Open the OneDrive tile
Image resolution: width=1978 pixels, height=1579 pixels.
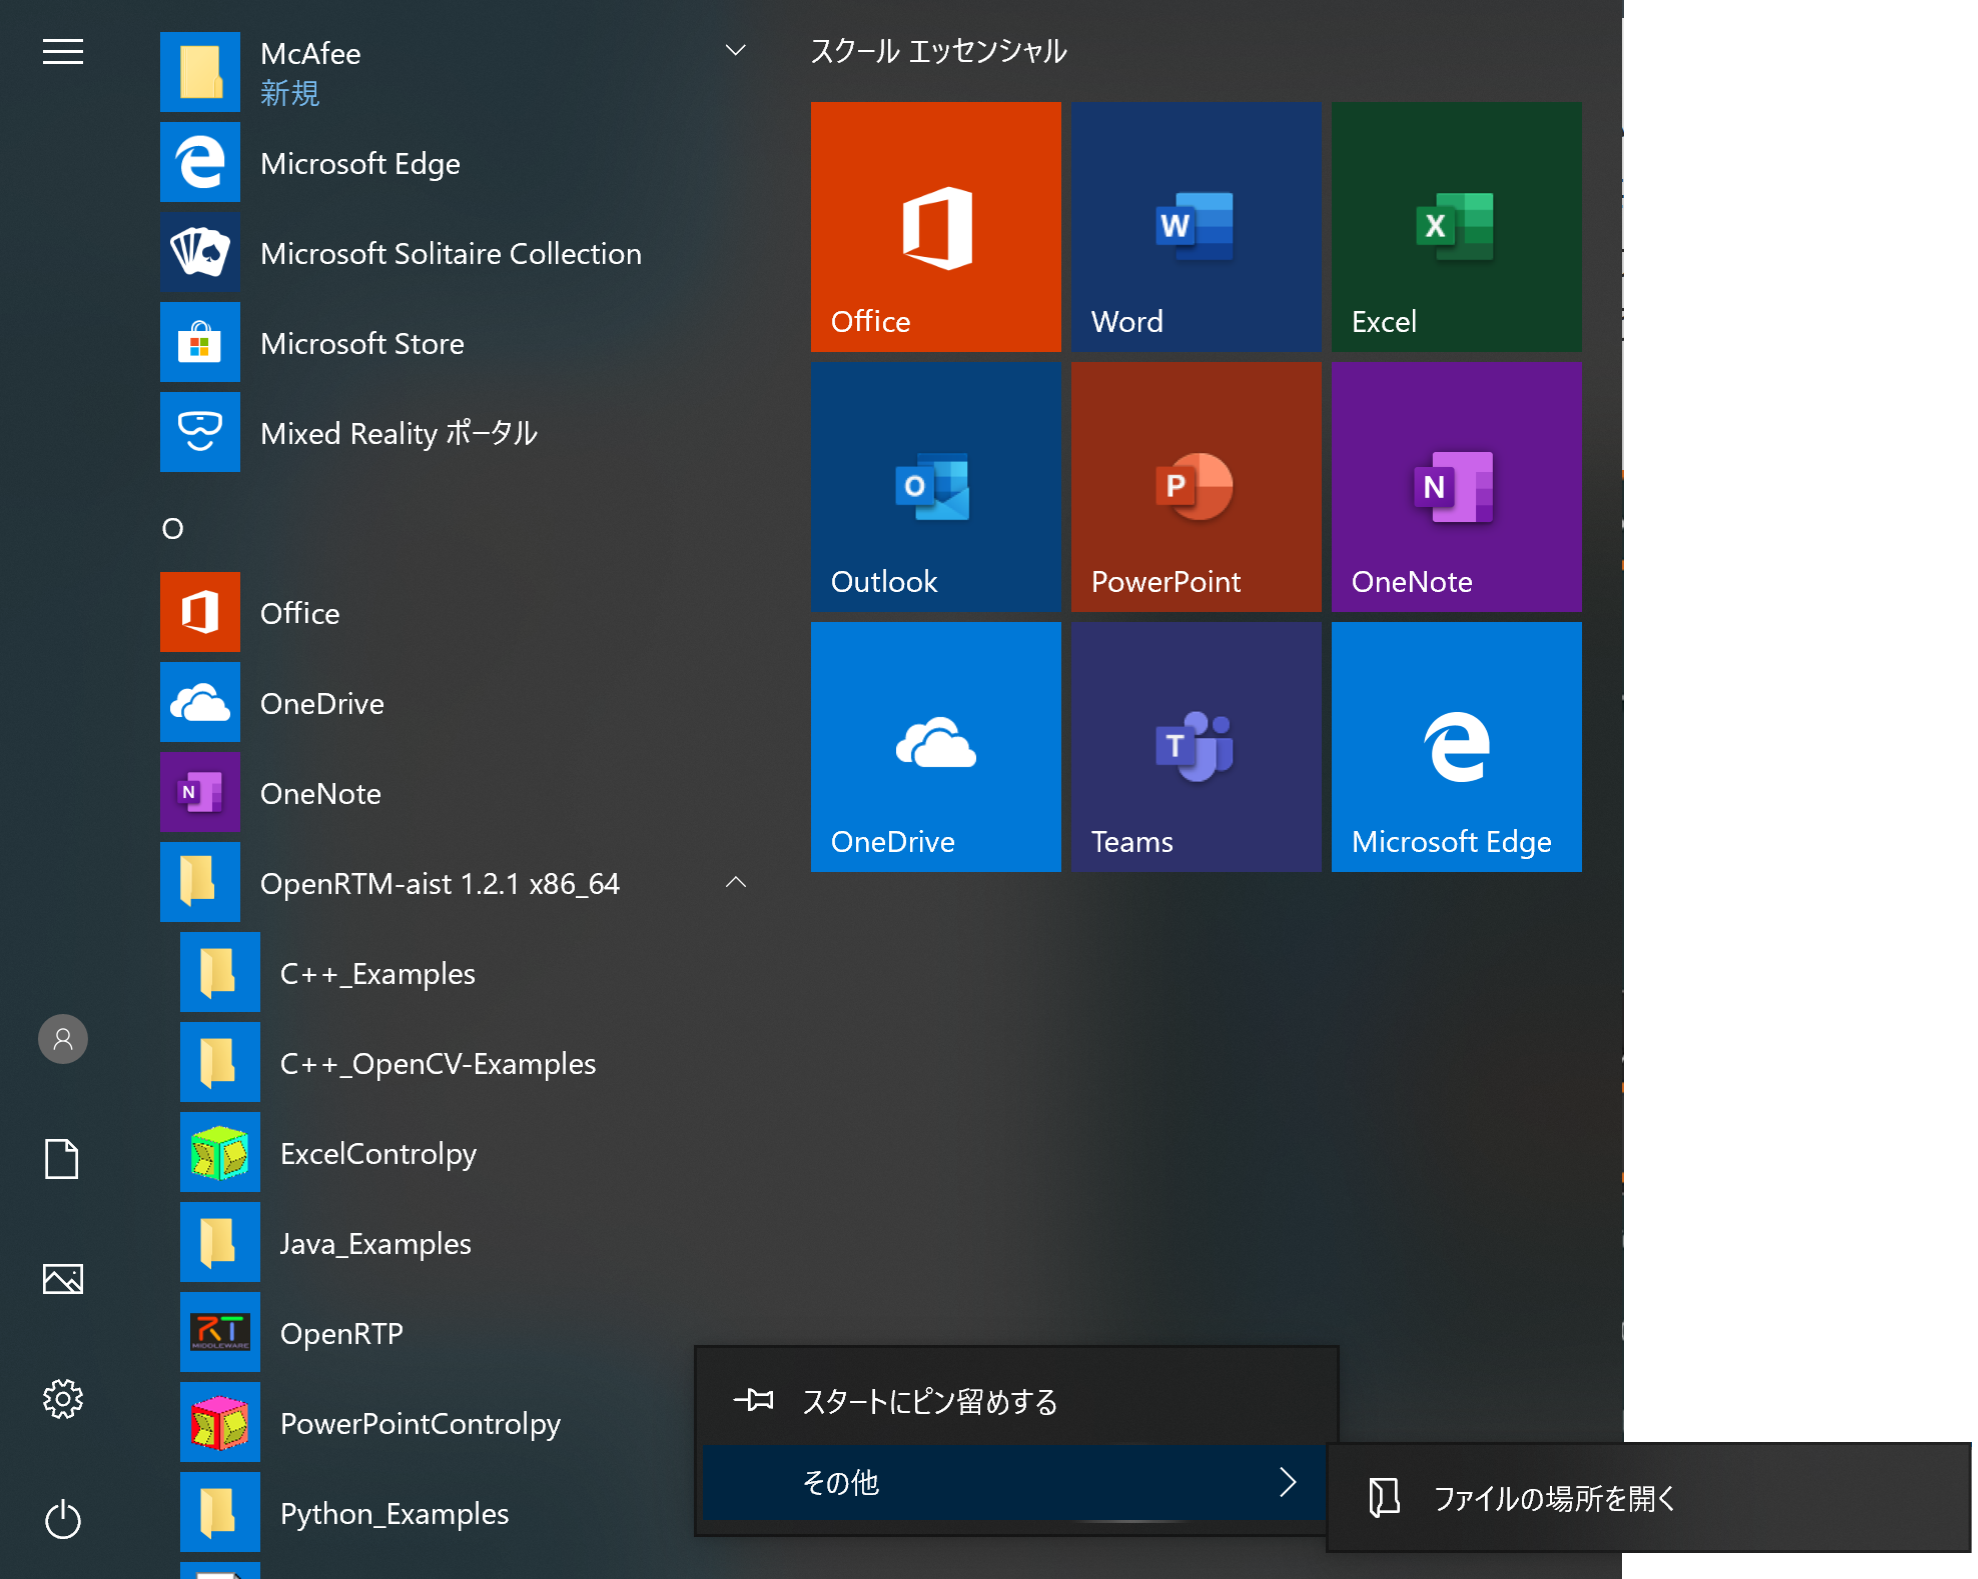936,747
